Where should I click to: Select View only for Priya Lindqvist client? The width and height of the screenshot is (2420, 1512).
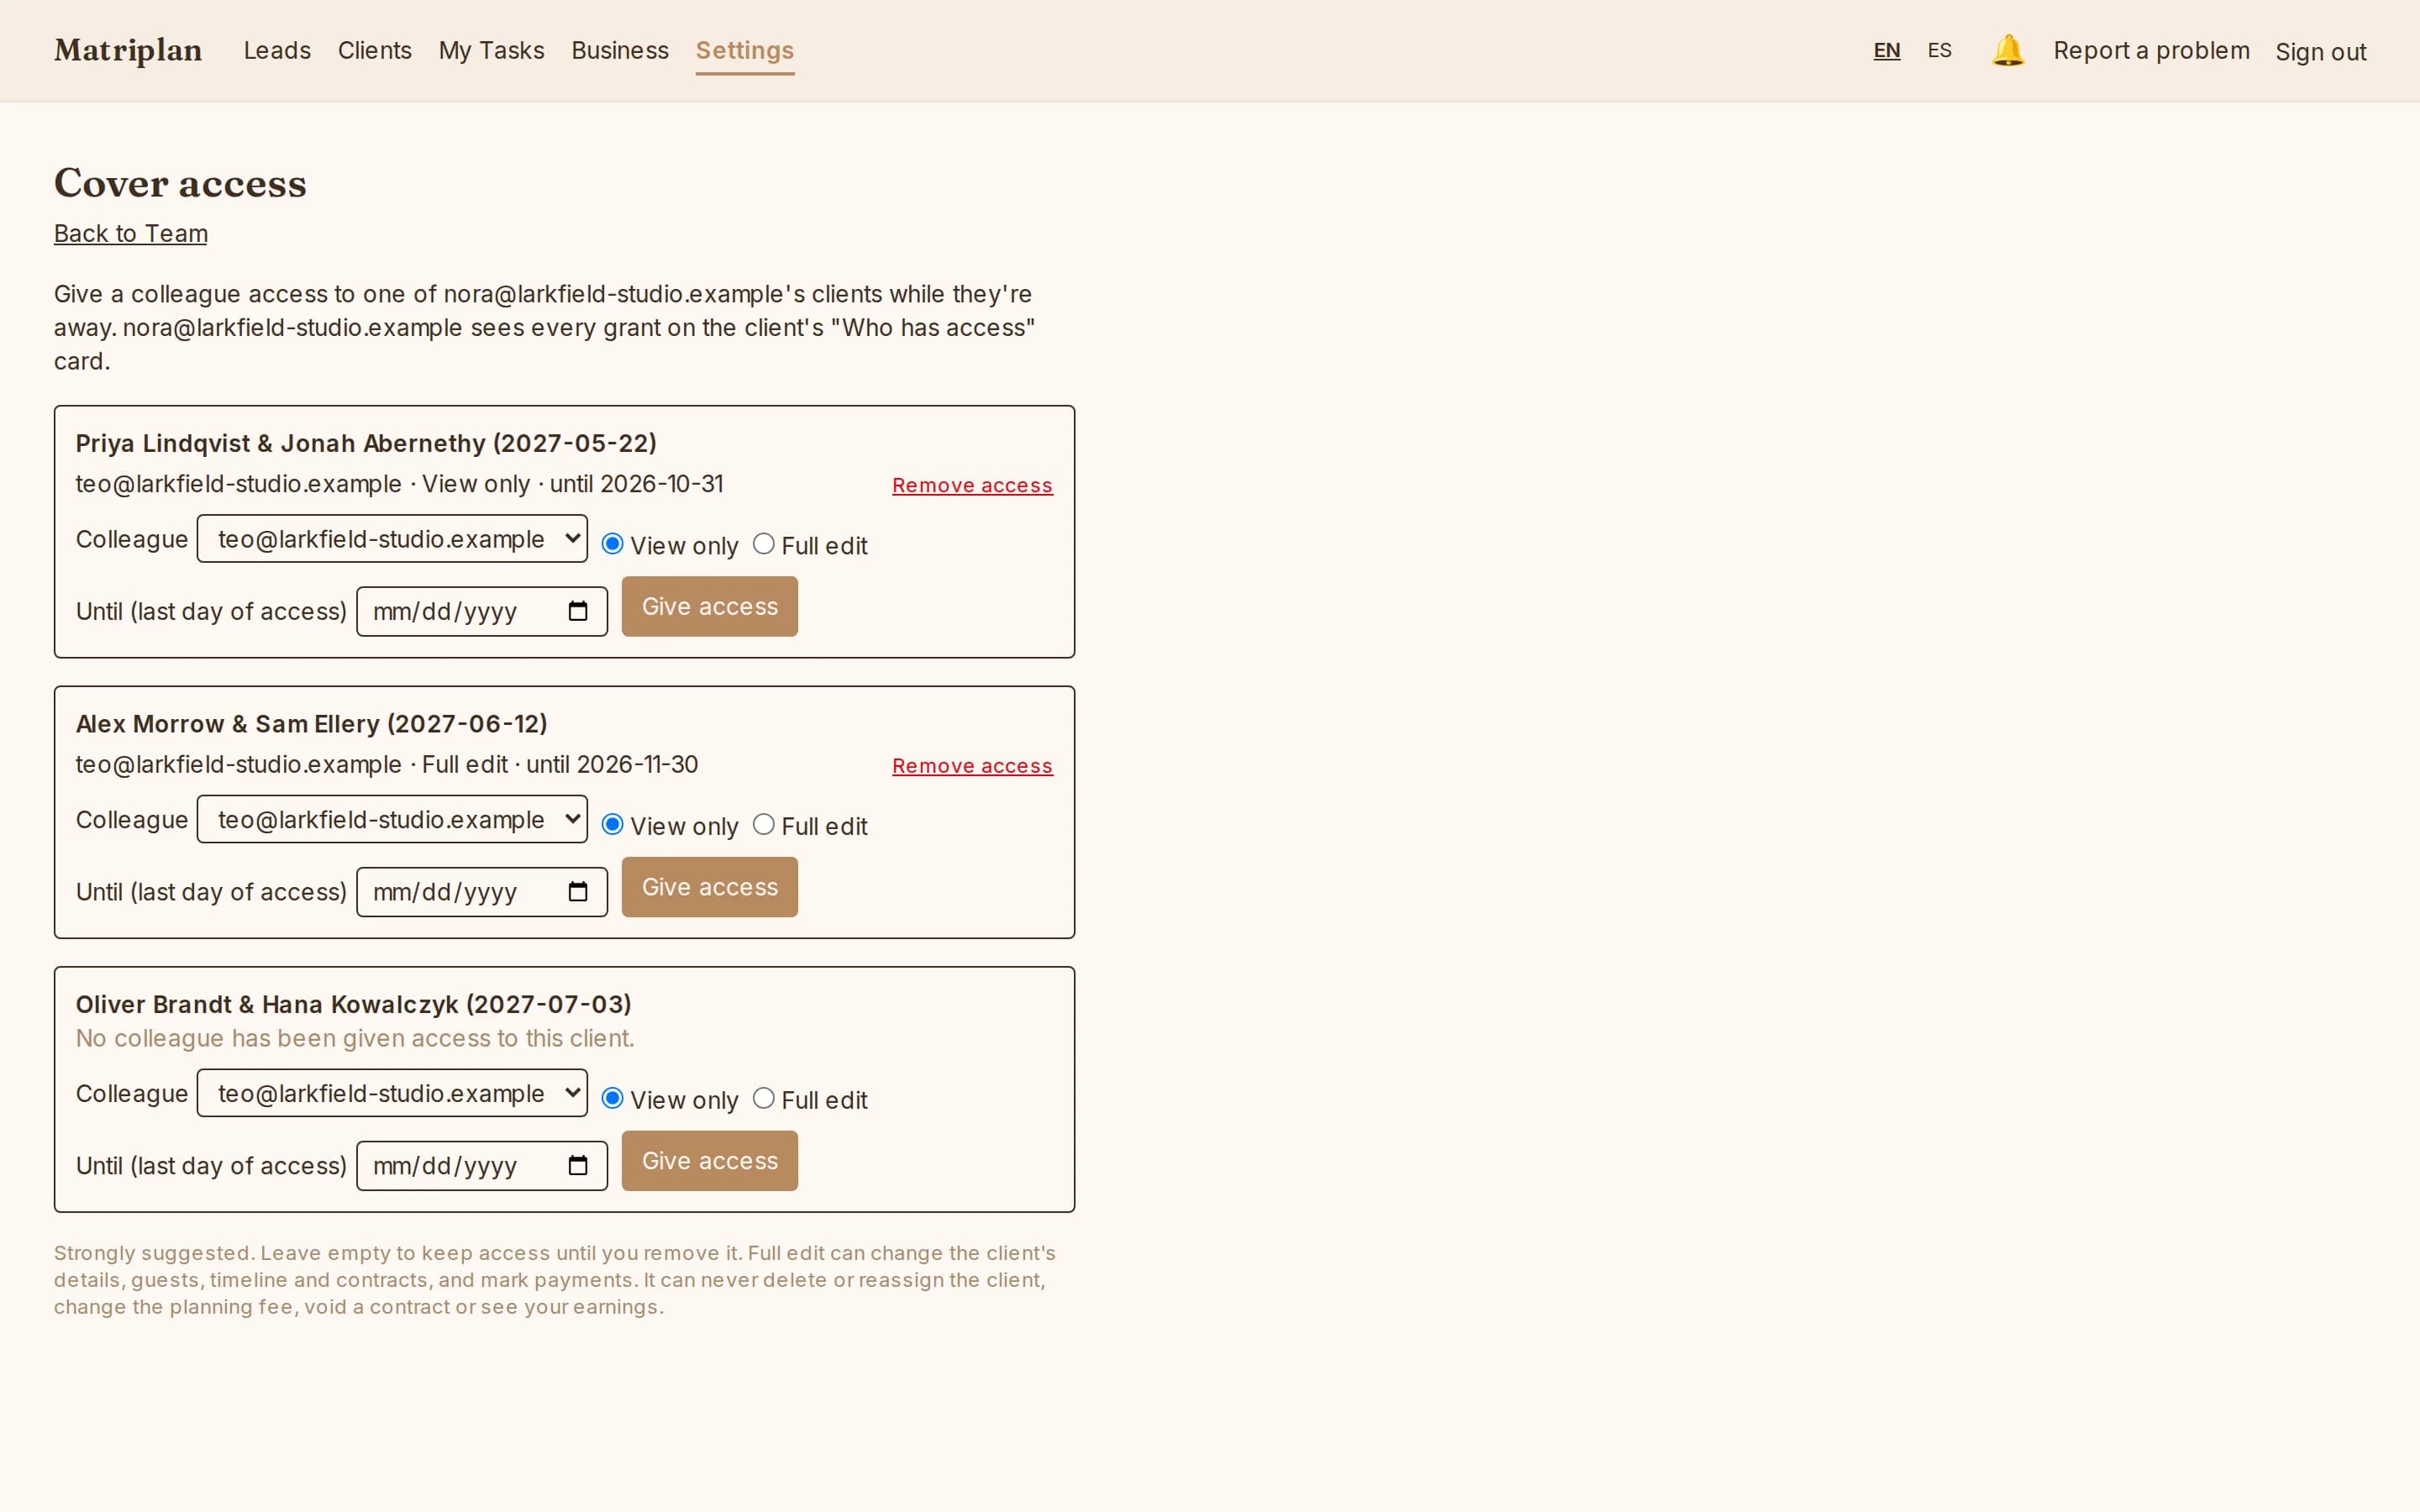click(x=612, y=544)
